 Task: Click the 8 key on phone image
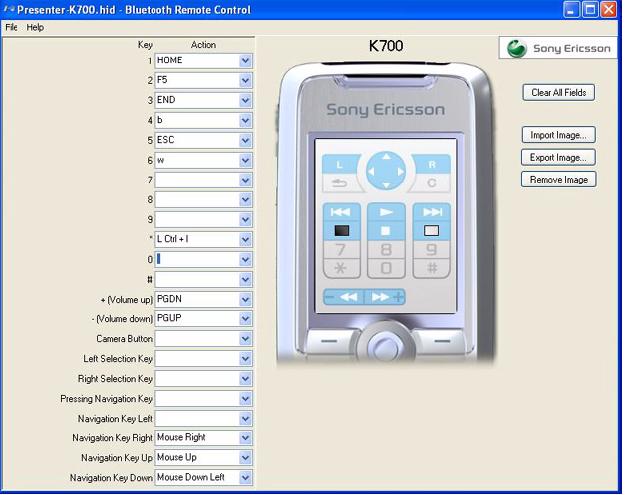tap(386, 249)
